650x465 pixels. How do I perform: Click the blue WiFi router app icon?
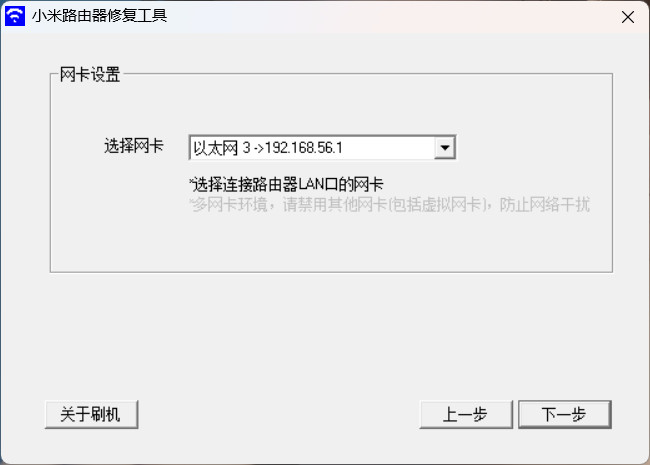(15, 16)
